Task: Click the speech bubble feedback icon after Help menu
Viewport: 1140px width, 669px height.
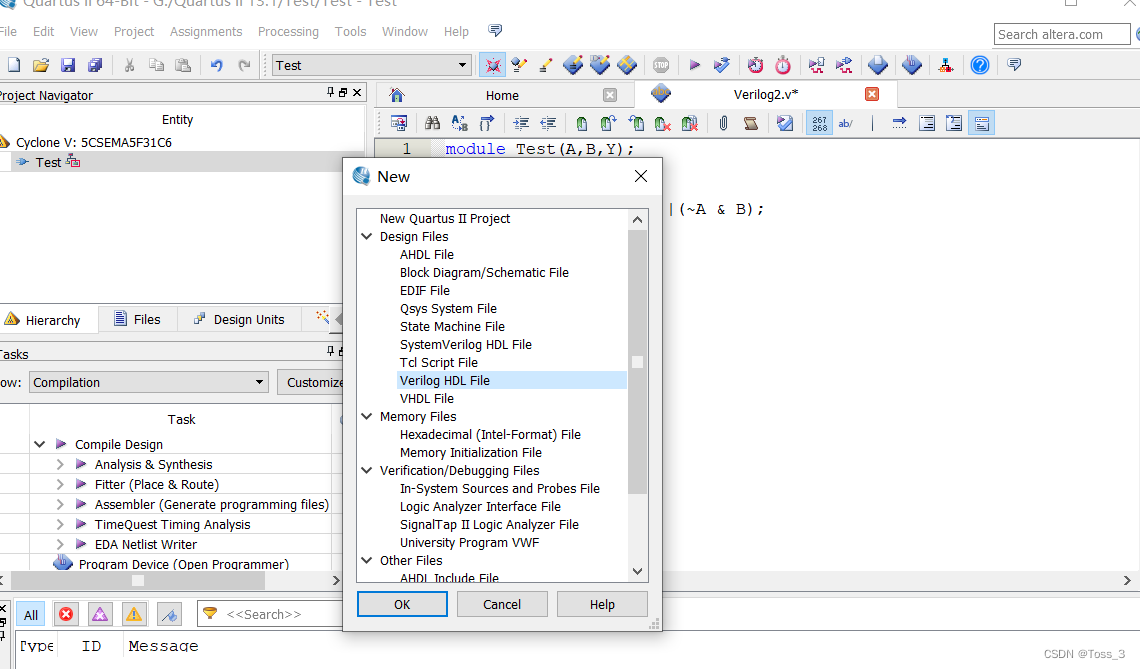Action: click(x=495, y=31)
